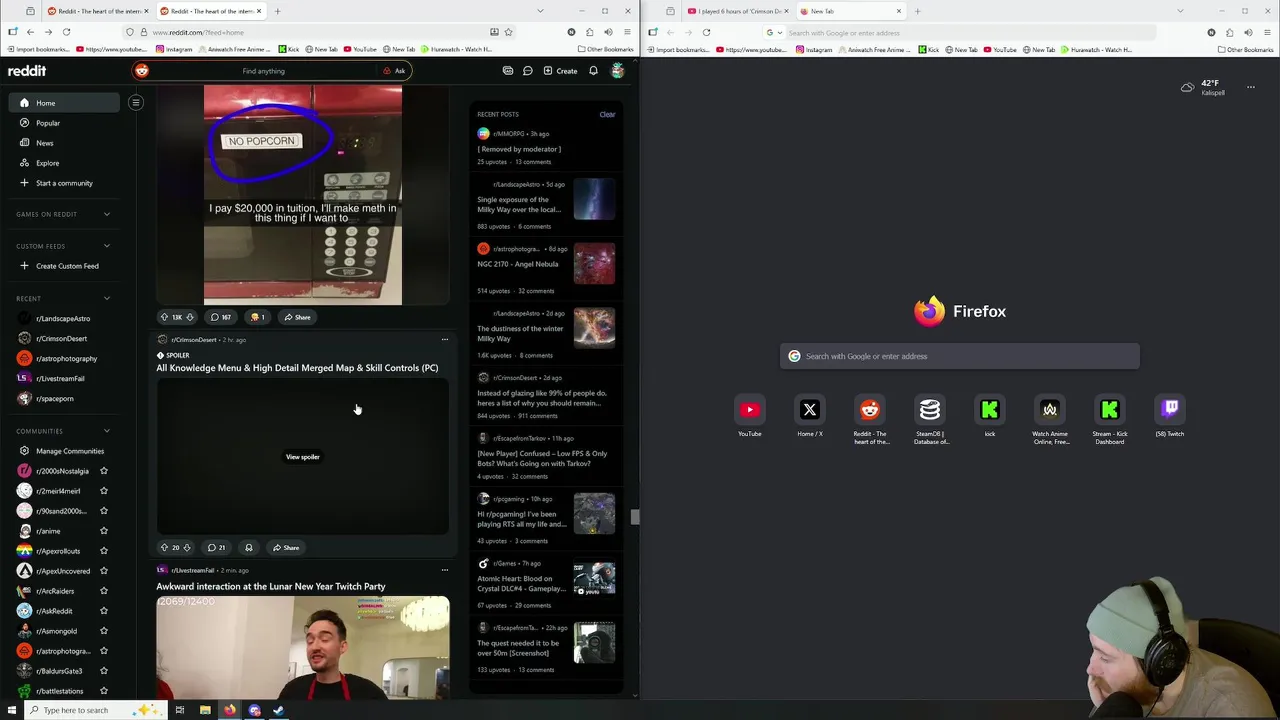Toggle favorite star for r/ArcRaiders
The width and height of the screenshot is (1280, 720).
(x=103, y=591)
